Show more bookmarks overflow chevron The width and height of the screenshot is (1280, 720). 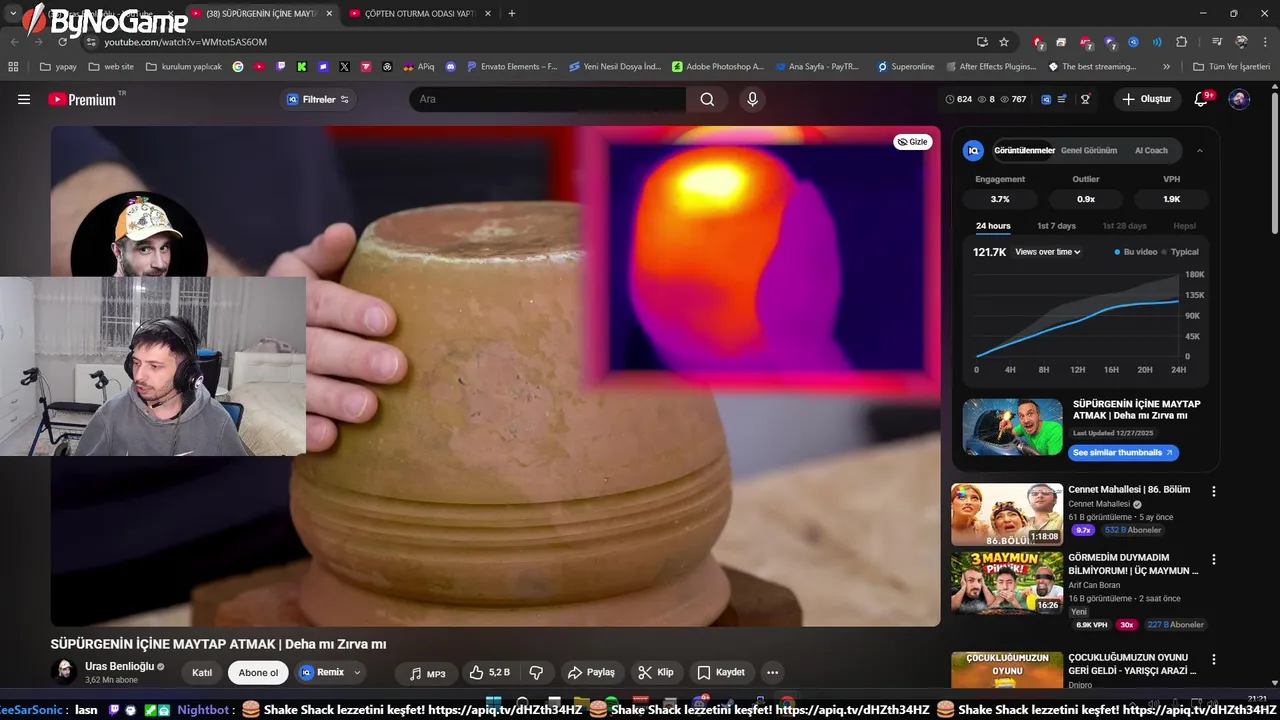[x=1166, y=67]
